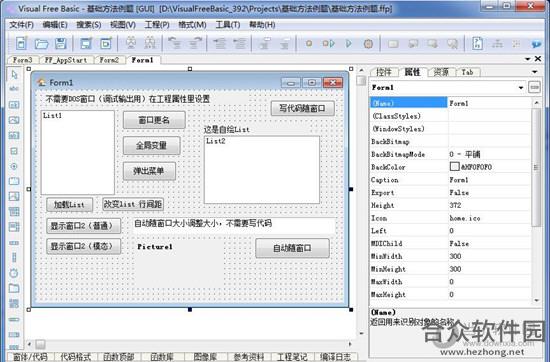This screenshot has width=550, height=362.
Task: Open the 文件(F) menu
Action: [x=21, y=25]
